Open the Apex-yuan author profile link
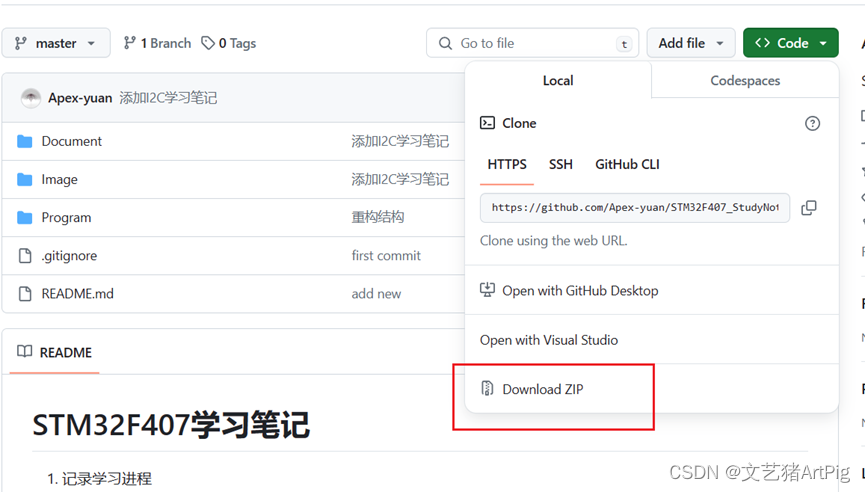Screen dimensions: 865x492 pos(80,98)
